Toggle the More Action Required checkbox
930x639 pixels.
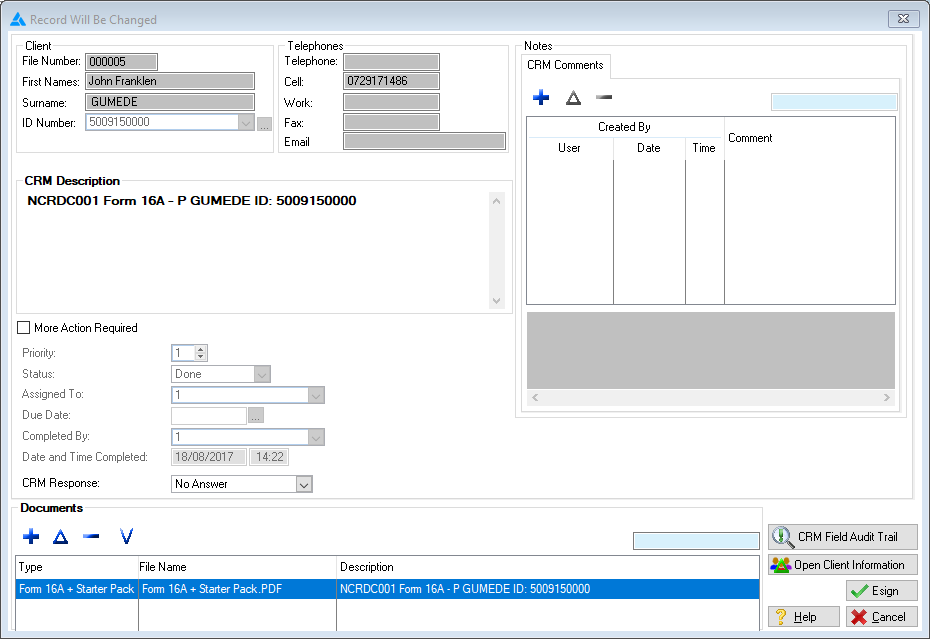pyautogui.click(x=24, y=328)
